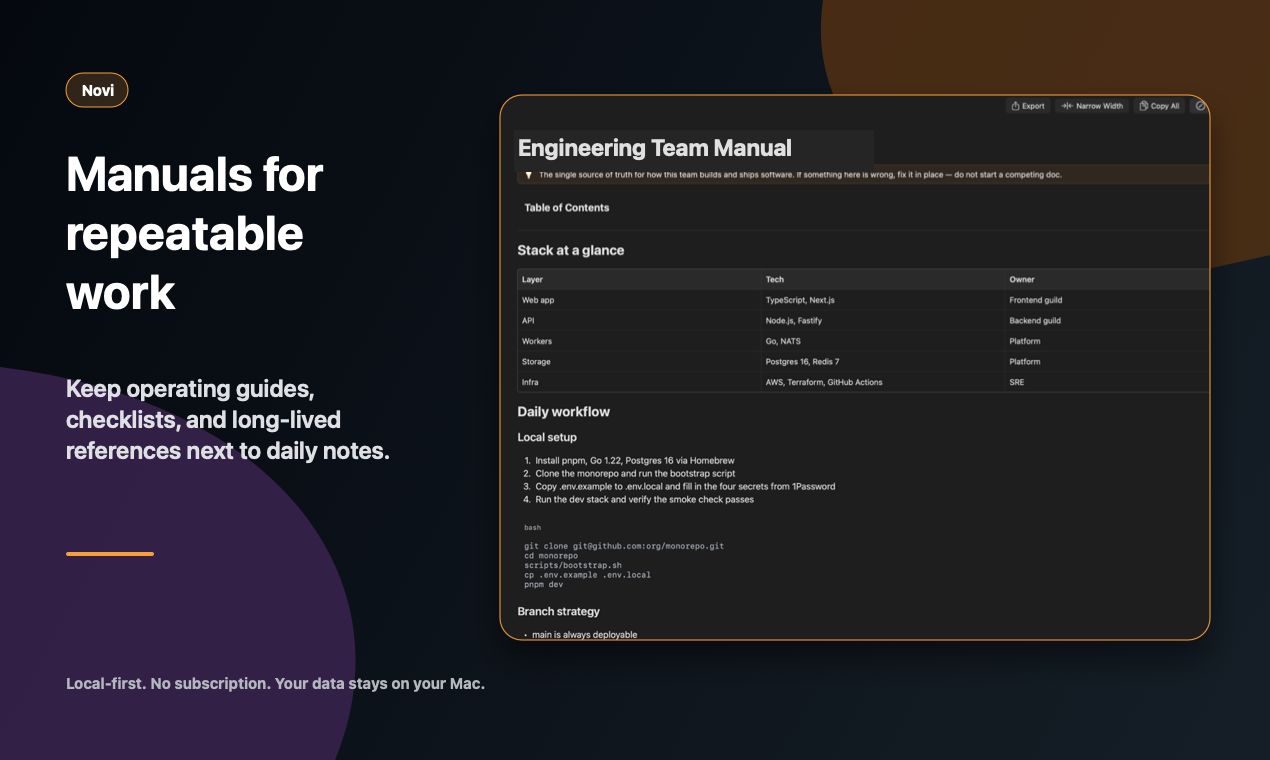Click the single source of truth callout text
This screenshot has height=760, width=1270.
(x=800, y=175)
